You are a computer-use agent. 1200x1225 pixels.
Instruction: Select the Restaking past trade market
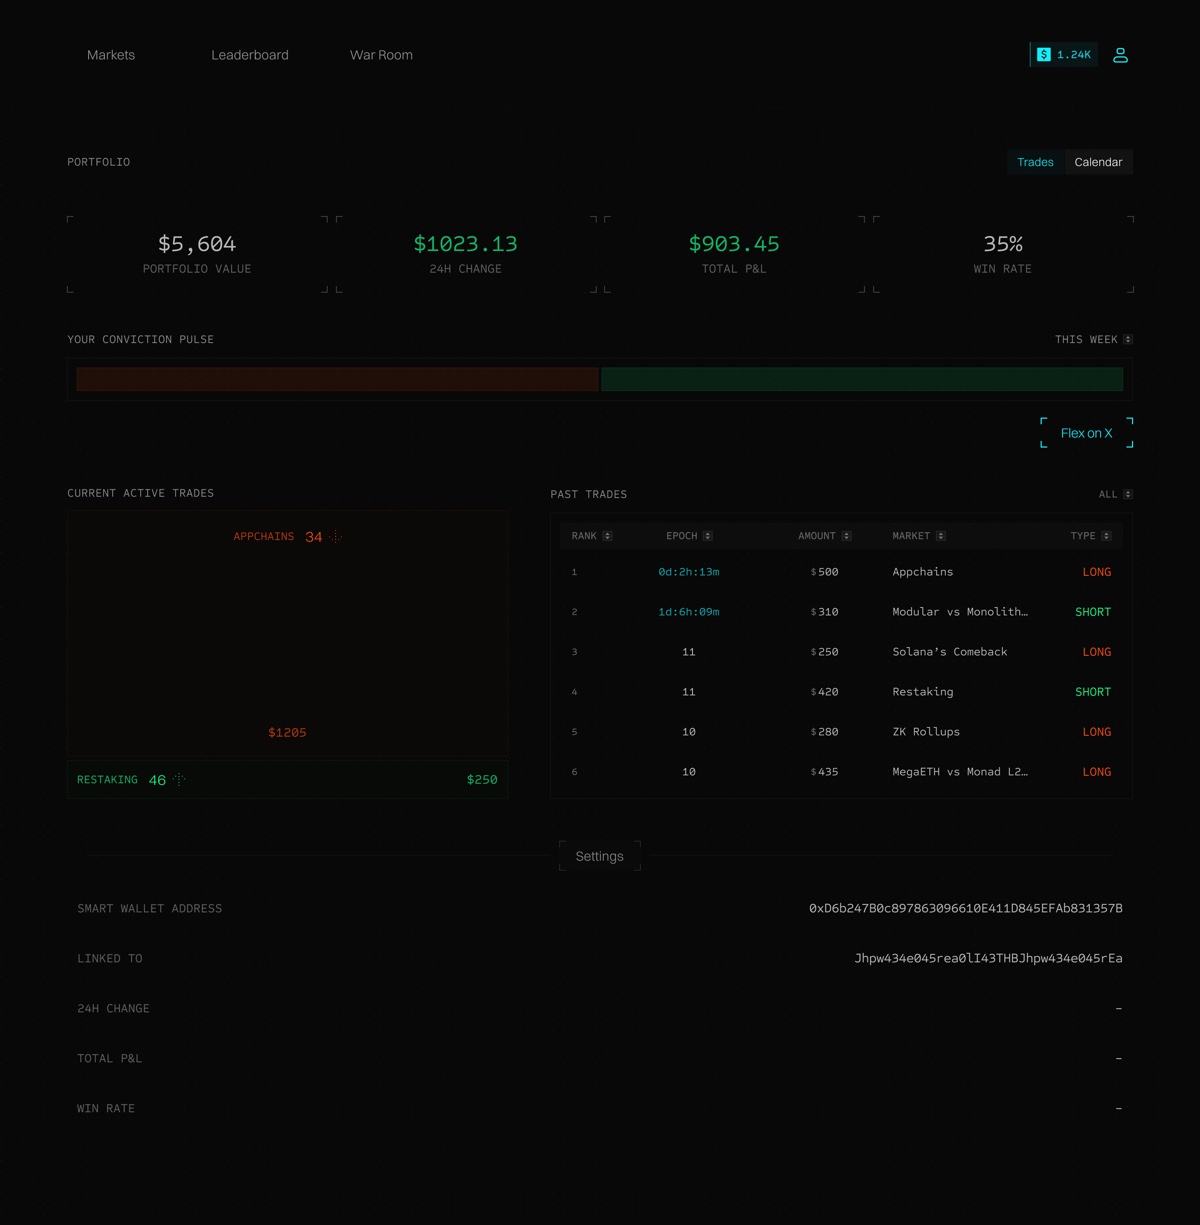(923, 692)
